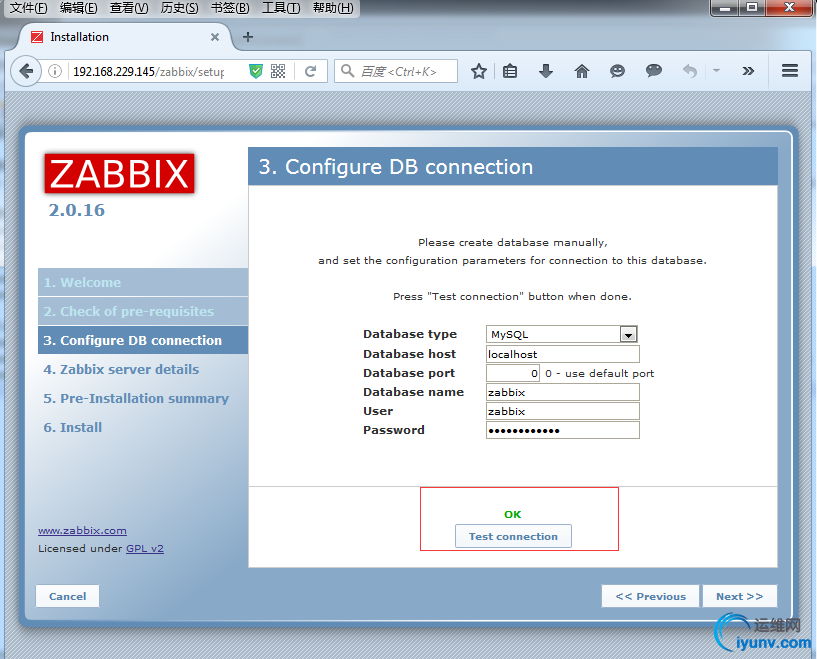Go back with the browser back arrow
Image resolution: width=817 pixels, height=659 pixels.
26,71
